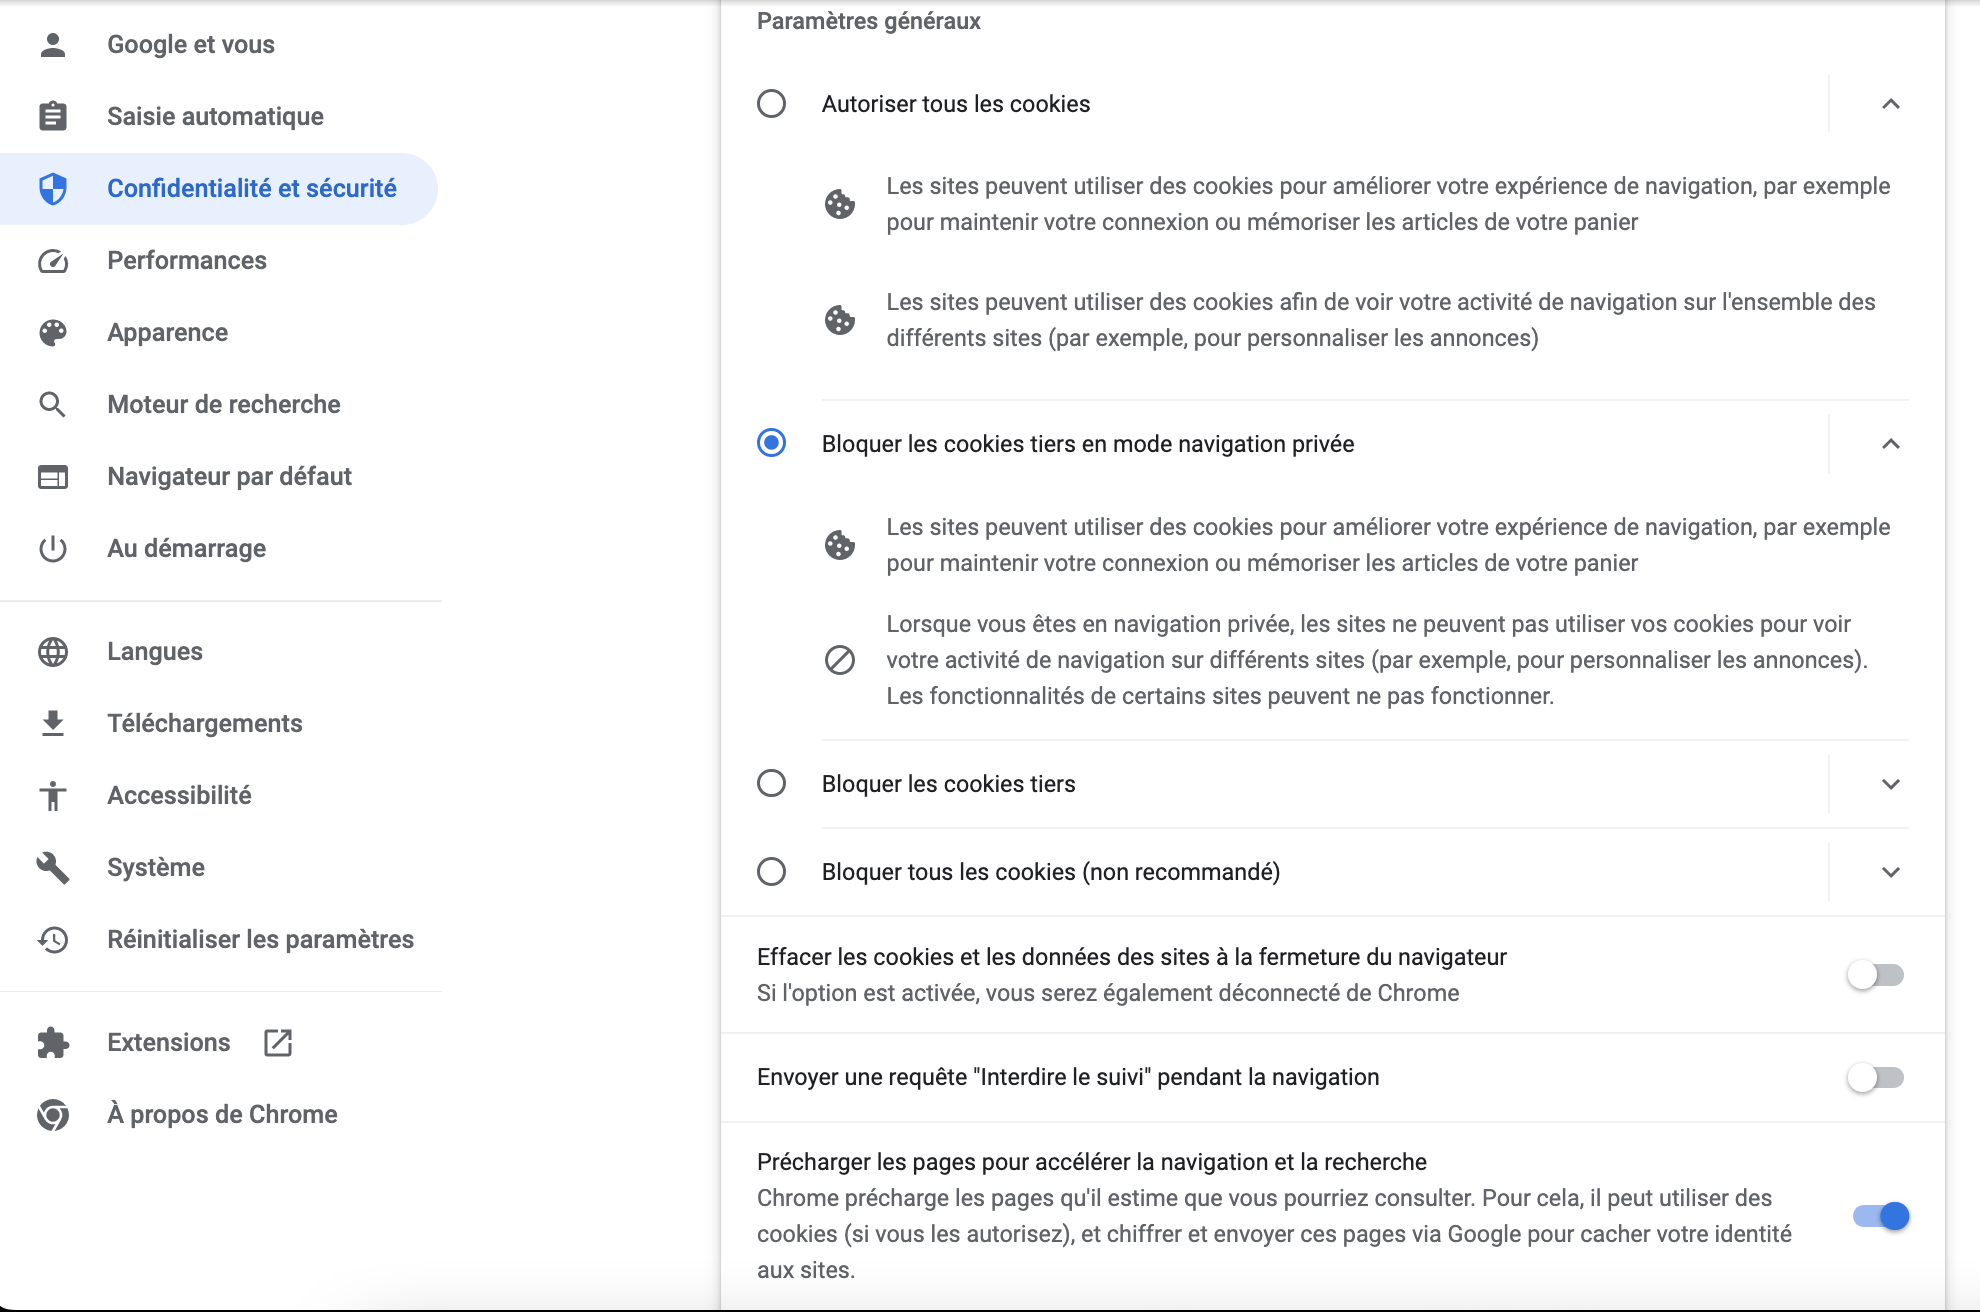Click the Confidentialité et sécurité shield icon
1980x1312 pixels.
[53, 188]
